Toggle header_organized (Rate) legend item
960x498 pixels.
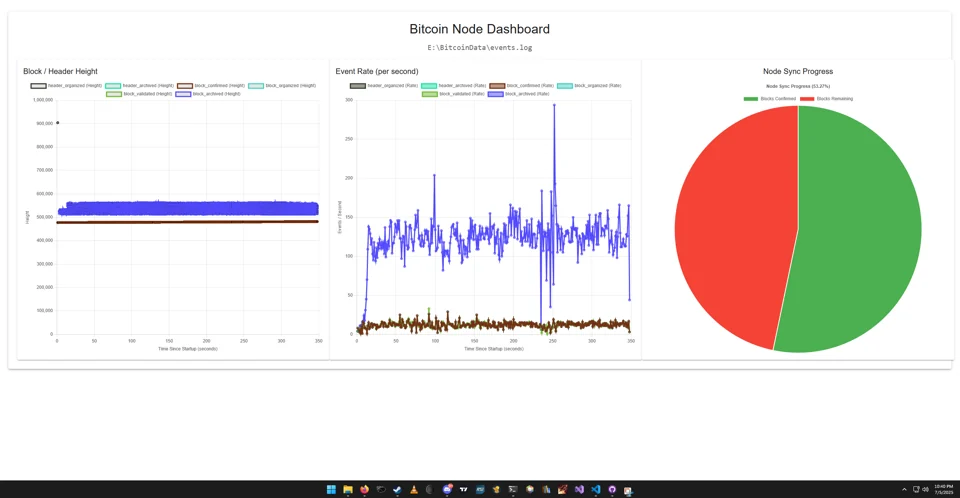coord(384,86)
